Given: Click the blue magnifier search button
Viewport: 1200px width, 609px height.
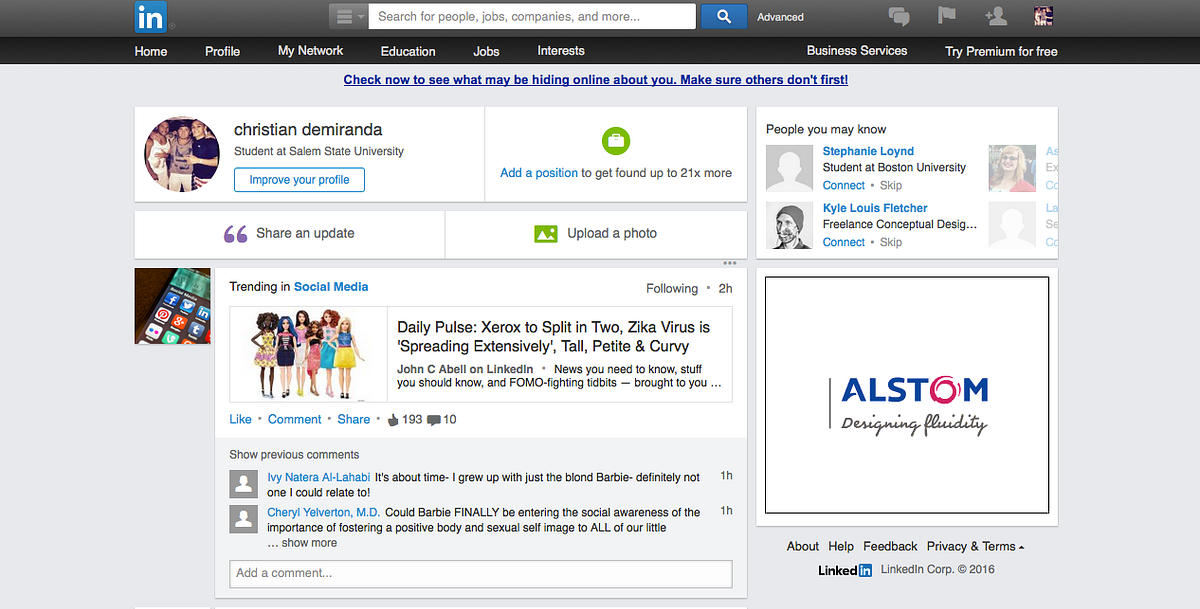Looking at the screenshot, I should tap(724, 16).
